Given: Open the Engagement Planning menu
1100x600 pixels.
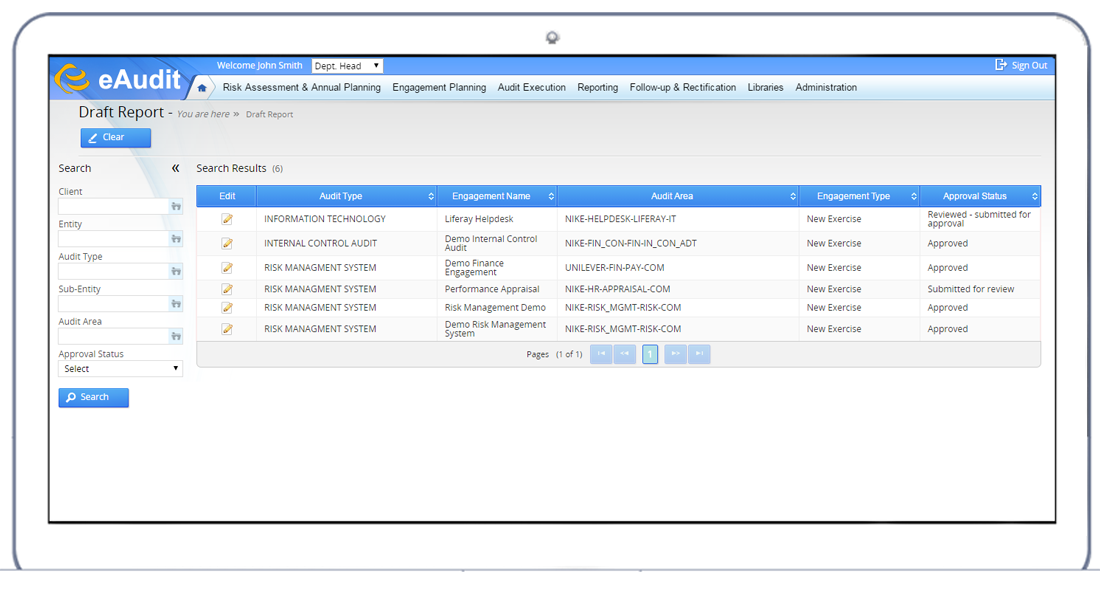Looking at the screenshot, I should tap(439, 88).
